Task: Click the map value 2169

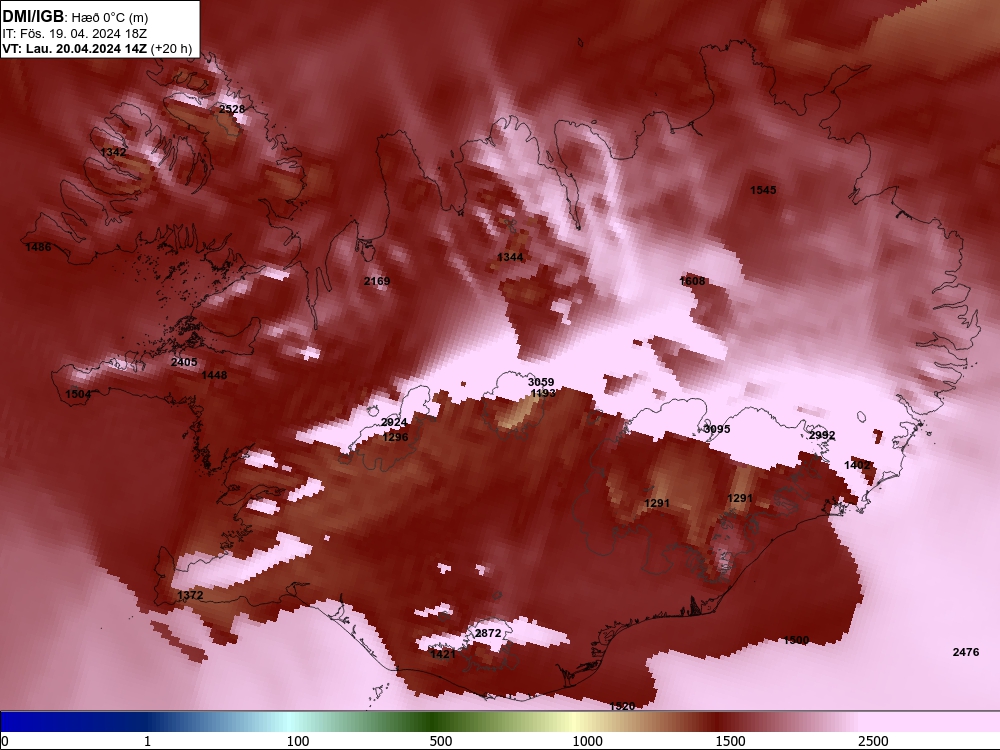Action: [x=377, y=281]
